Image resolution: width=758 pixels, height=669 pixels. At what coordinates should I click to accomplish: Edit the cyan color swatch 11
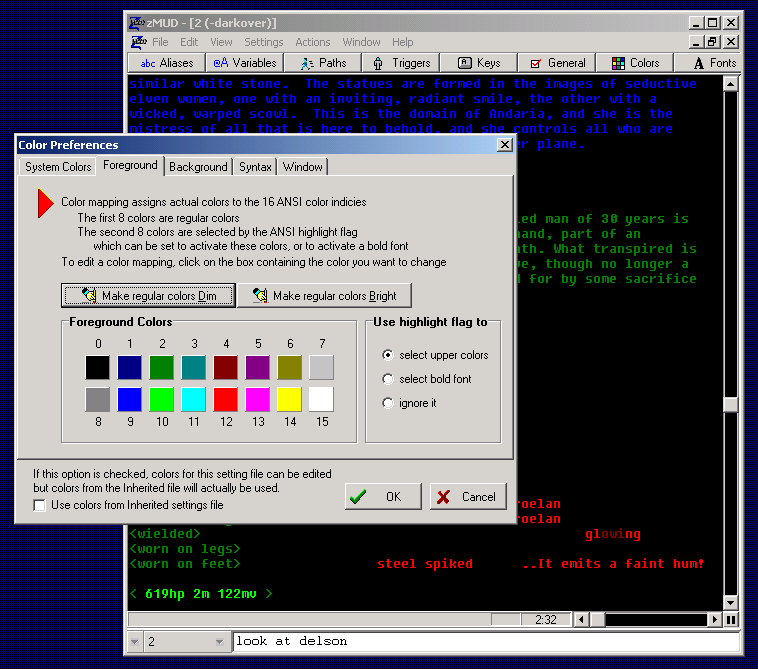point(193,399)
